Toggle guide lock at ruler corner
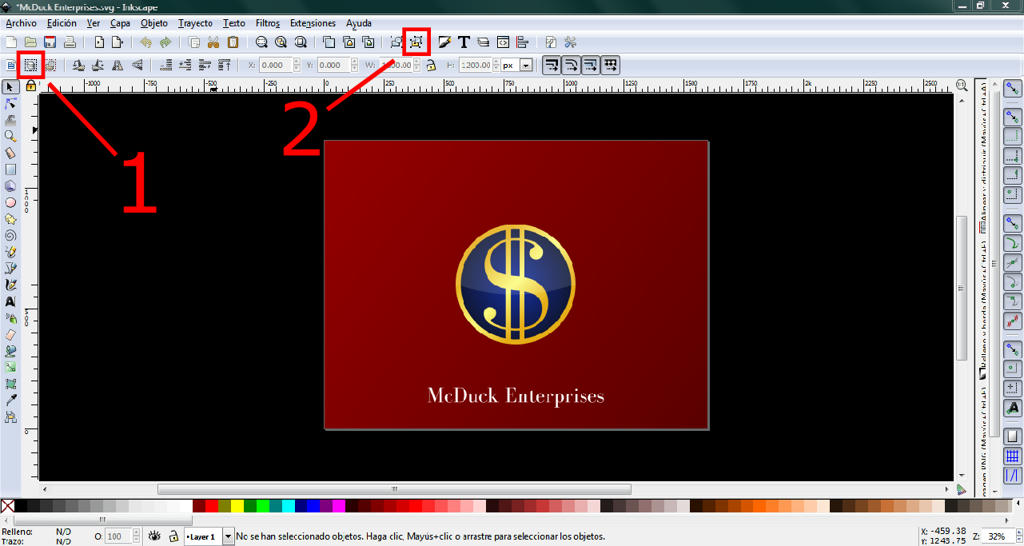The width and height of the screenshot is (1024, 546). tap(31, 86)
